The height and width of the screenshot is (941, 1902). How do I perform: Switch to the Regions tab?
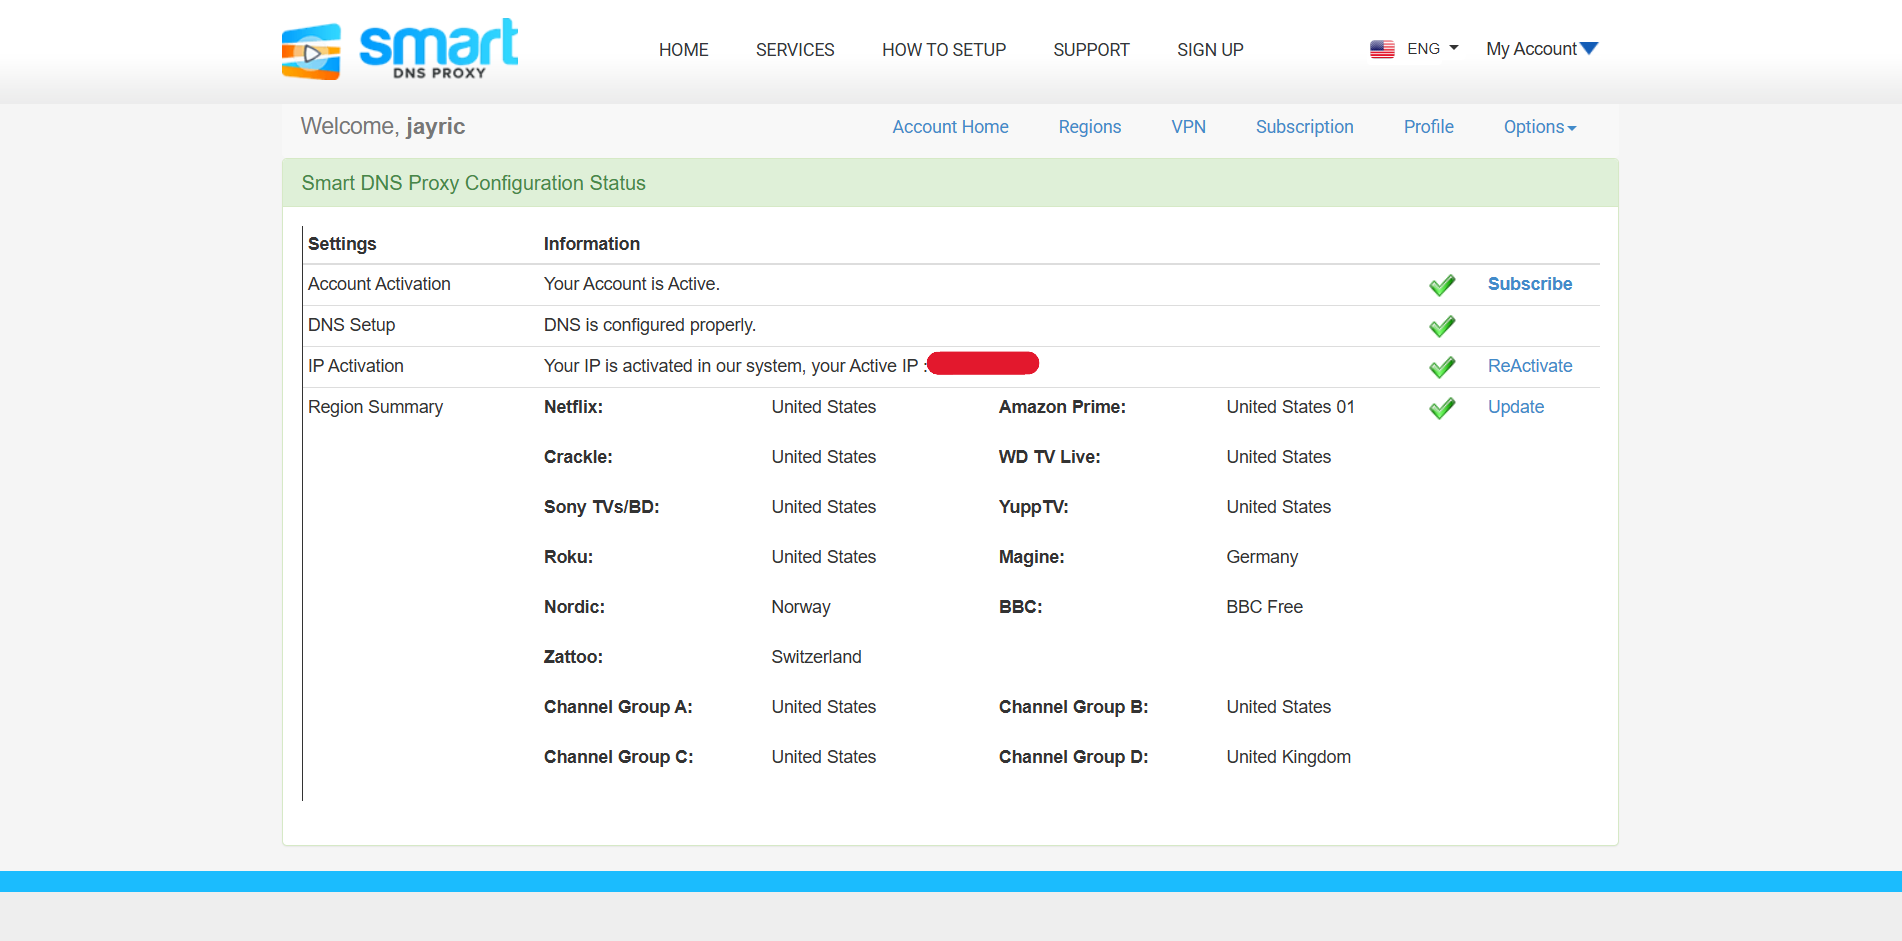pos(1090,127)
